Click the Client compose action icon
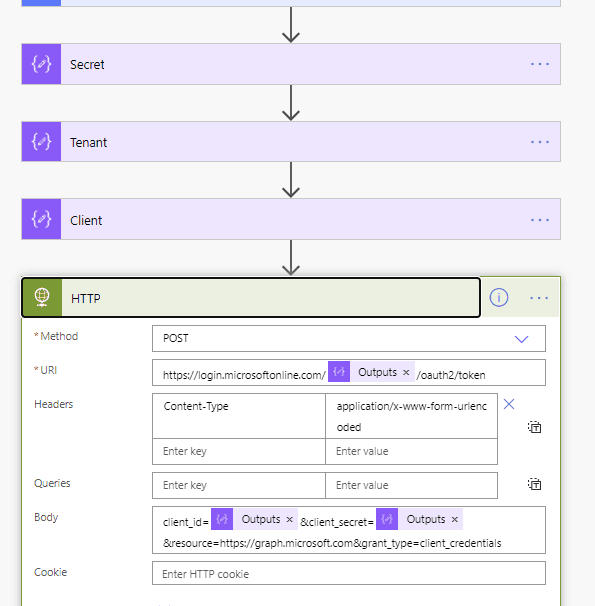This screenshot has height=606, width=595. [x=41, y=220]
